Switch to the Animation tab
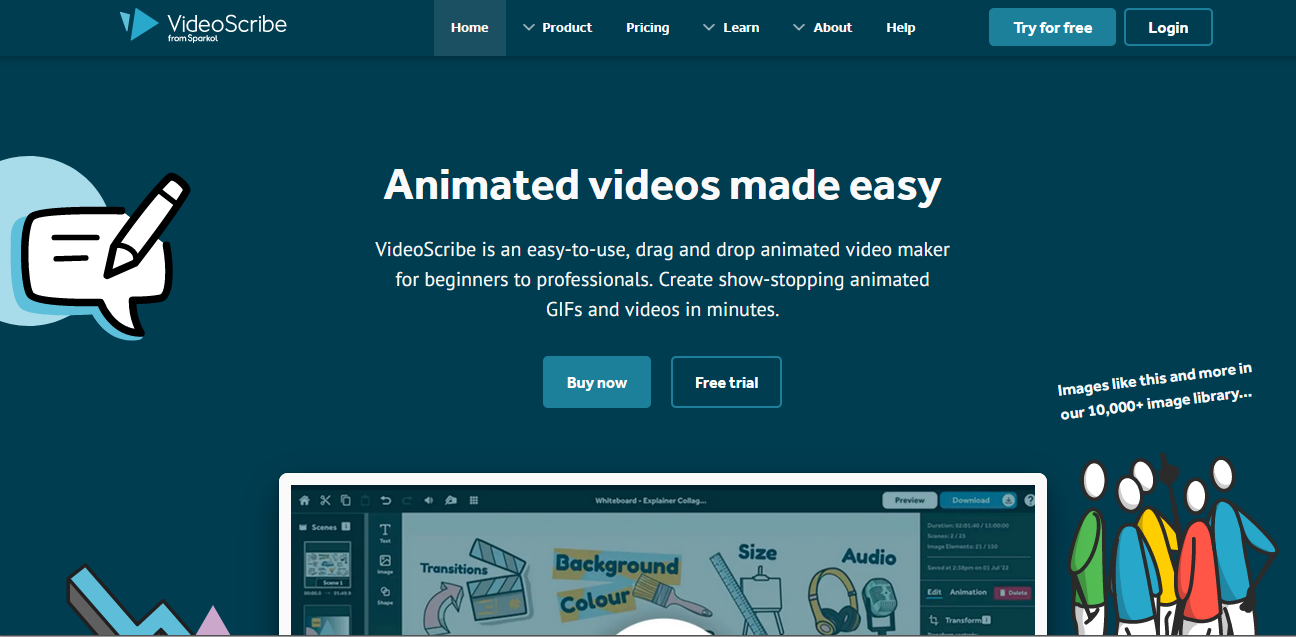The image size is (1296, 637). click(968, 592)
